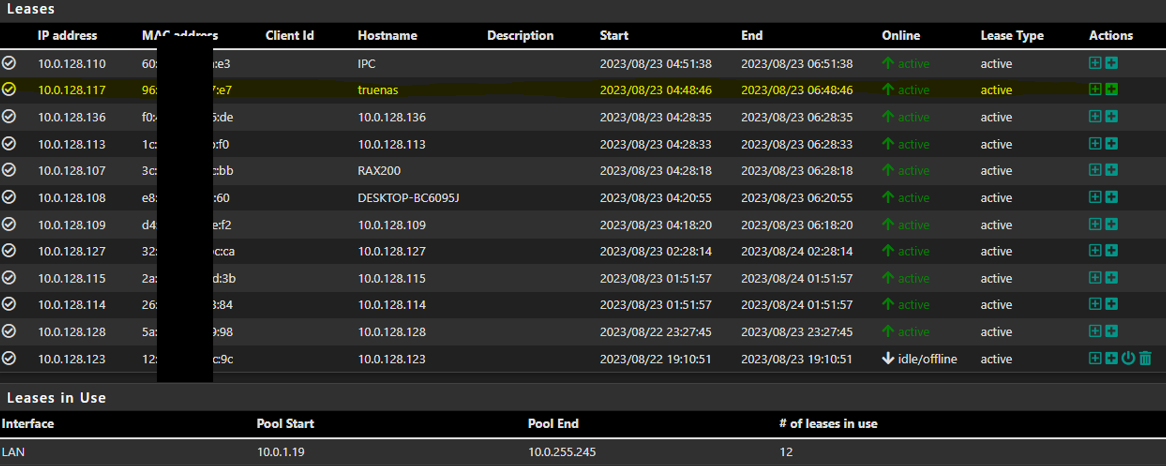
Task: Sort leases by IP address column
Action: [x=67, y=35]
